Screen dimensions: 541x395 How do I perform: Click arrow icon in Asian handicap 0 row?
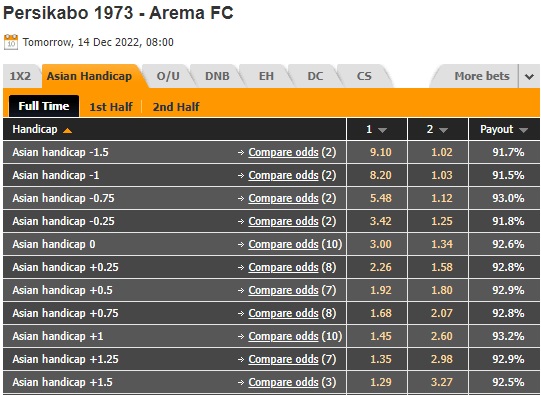point(241,244)
